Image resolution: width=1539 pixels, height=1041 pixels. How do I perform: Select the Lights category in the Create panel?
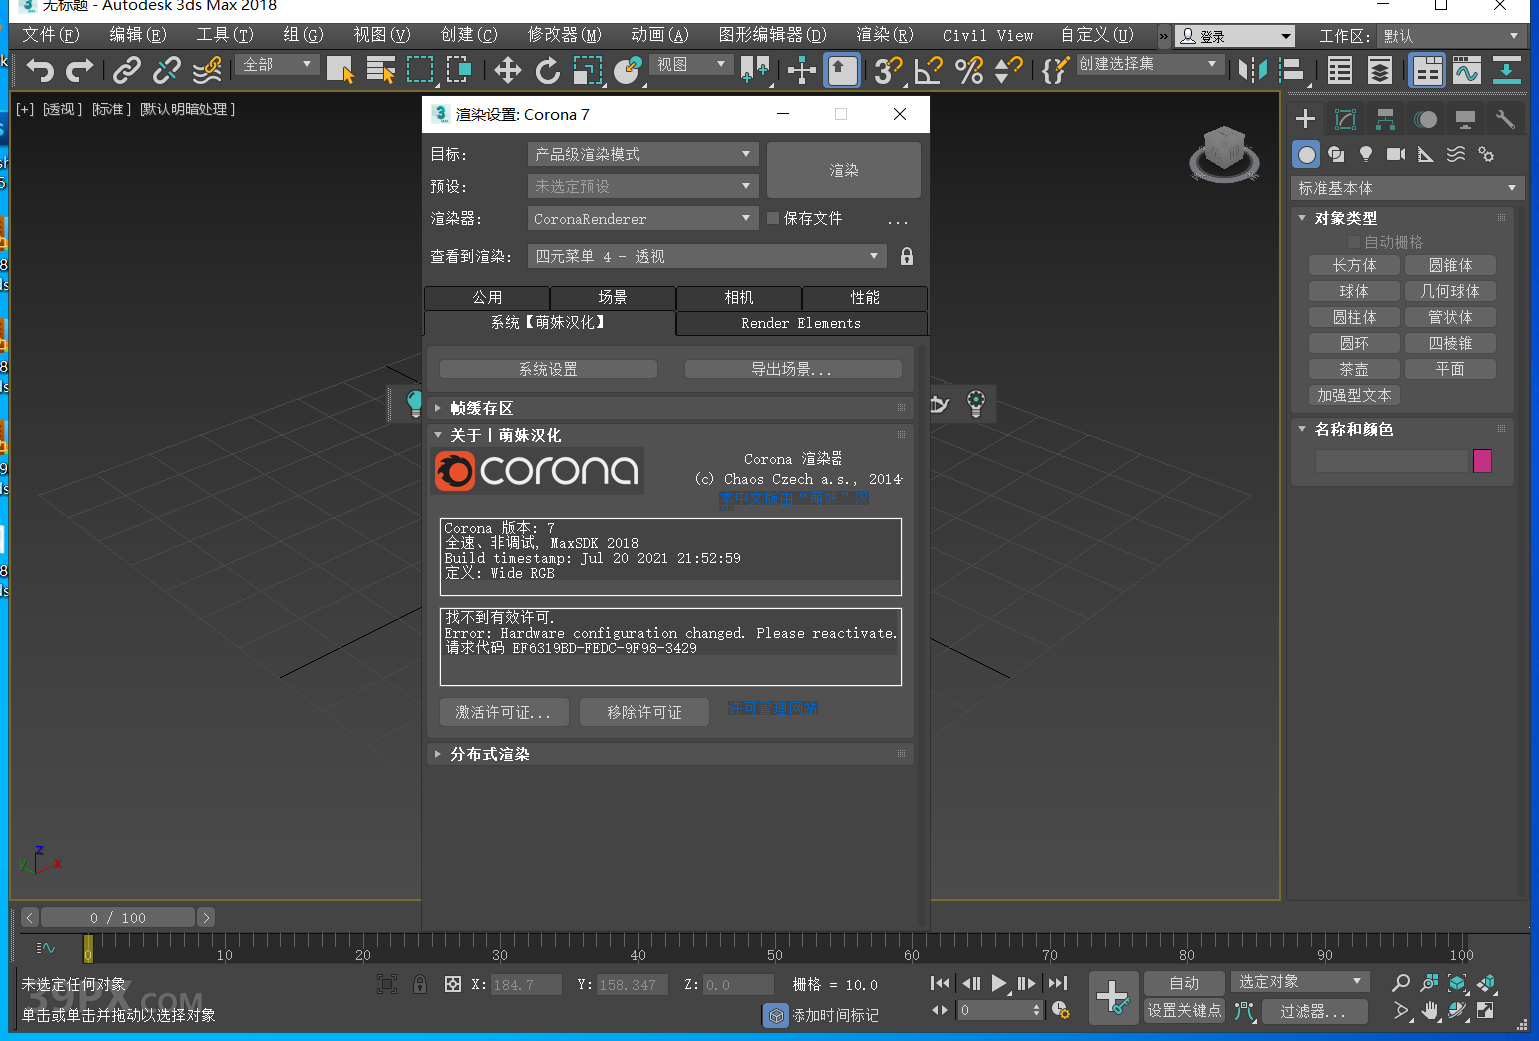[1366, 154]
